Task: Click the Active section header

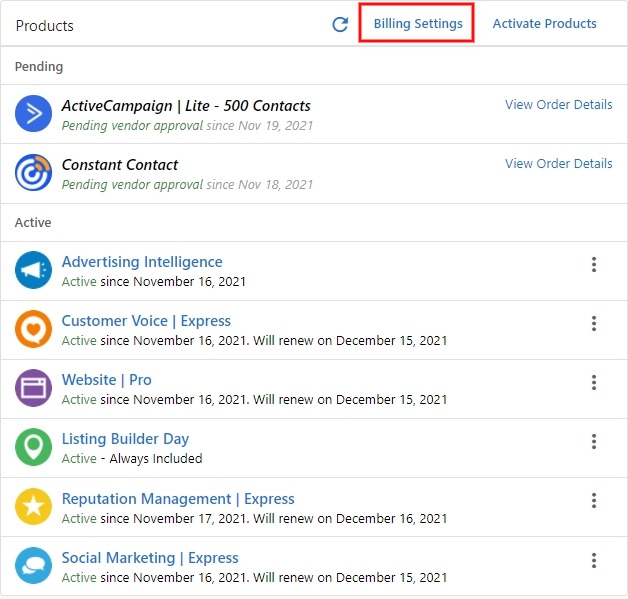Action: [33, 223]
